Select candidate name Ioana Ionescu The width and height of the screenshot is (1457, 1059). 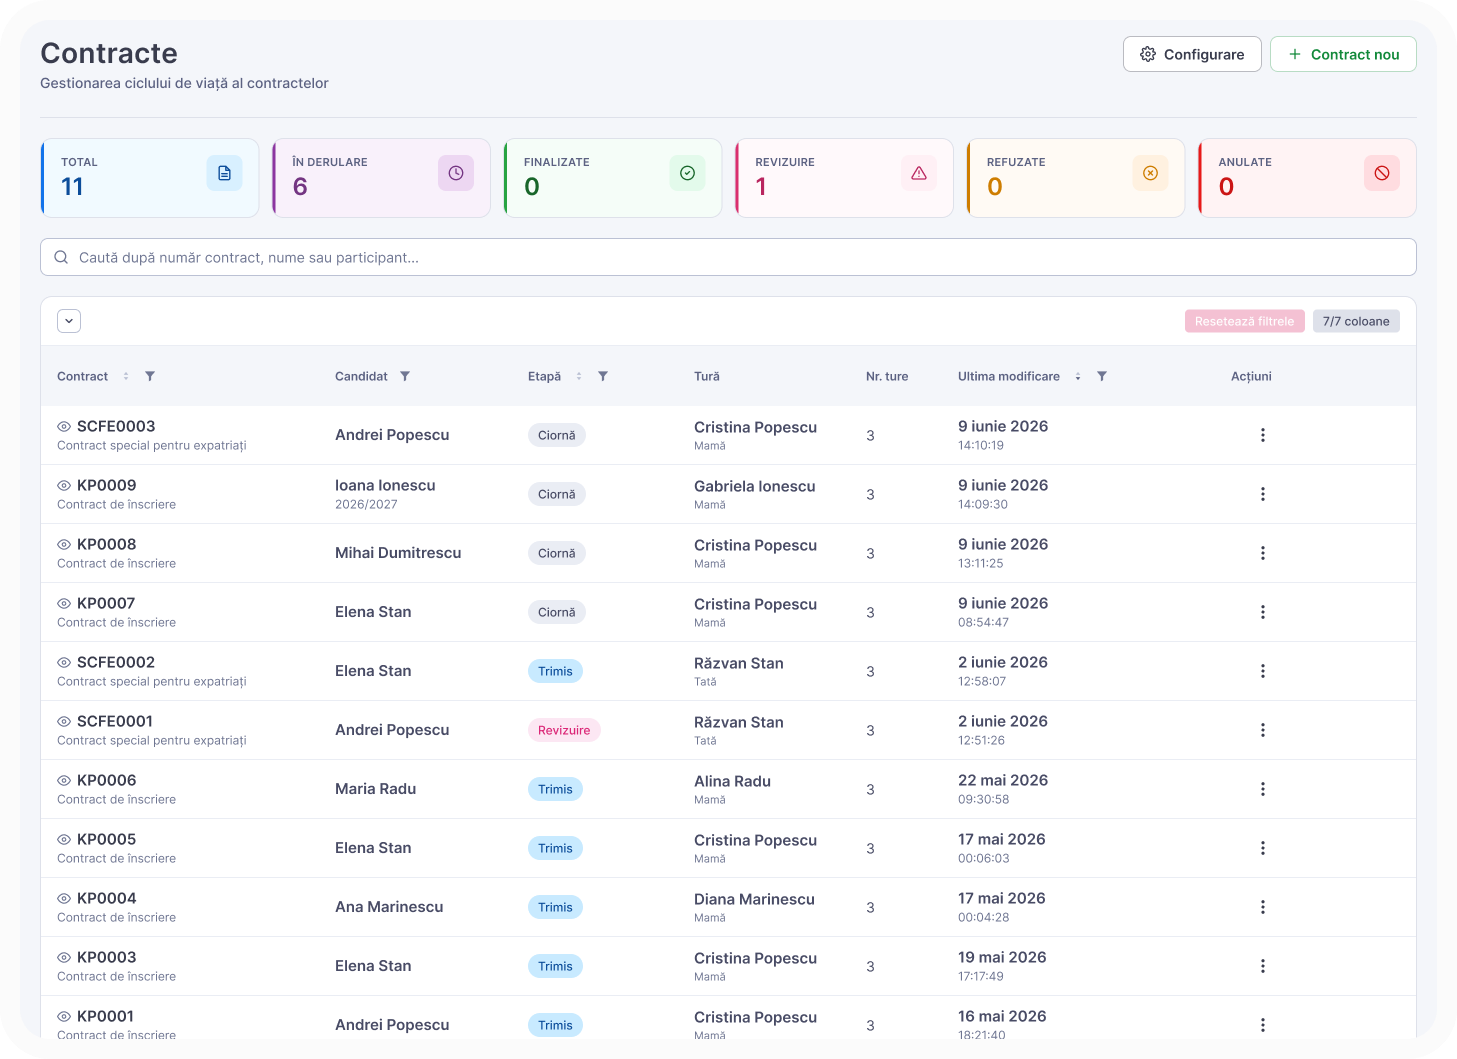(x=385, y=485)
